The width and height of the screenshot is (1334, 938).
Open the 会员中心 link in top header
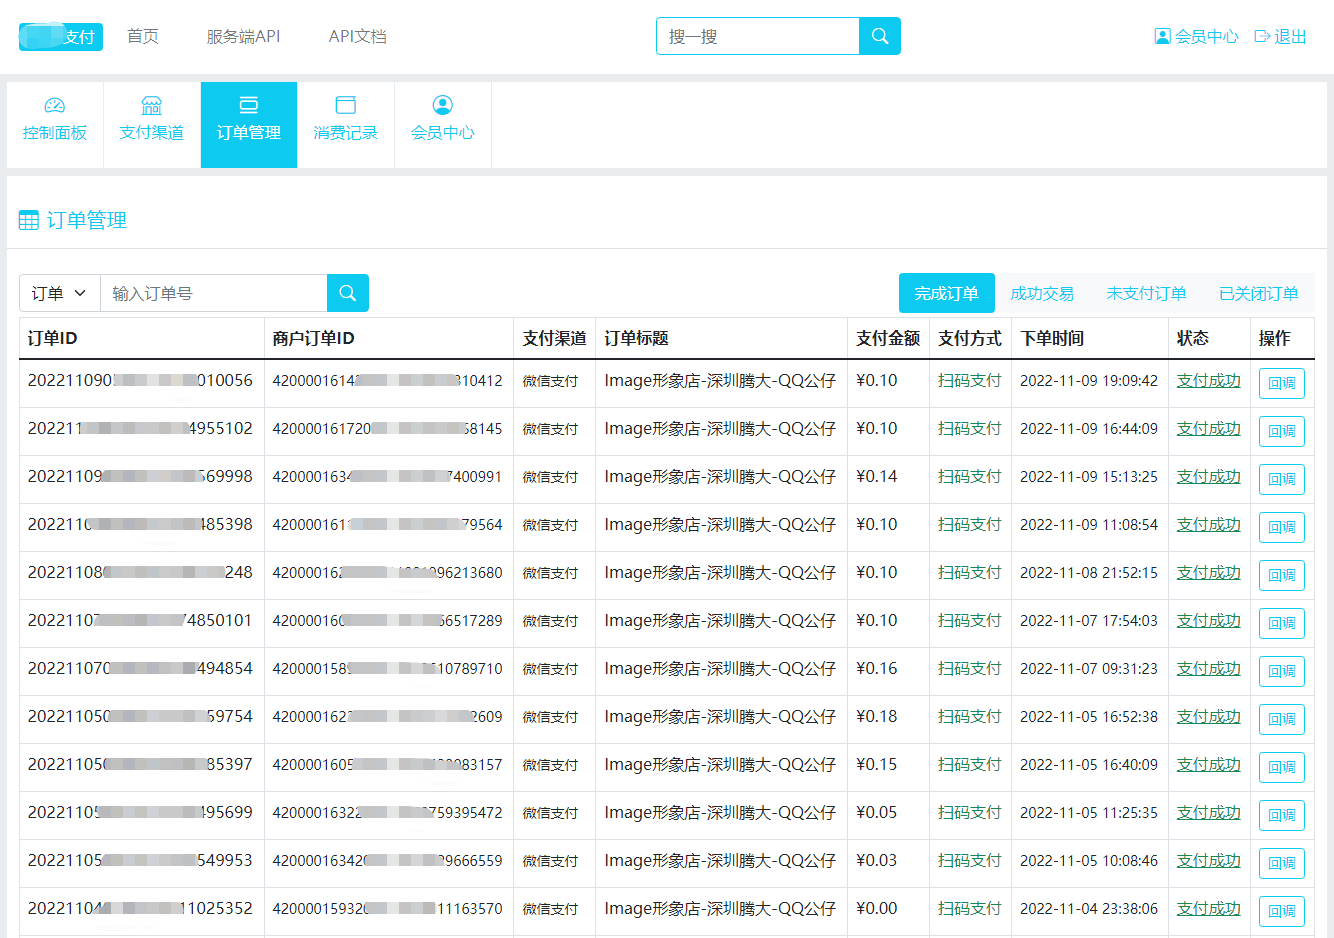click(1196, 36)
